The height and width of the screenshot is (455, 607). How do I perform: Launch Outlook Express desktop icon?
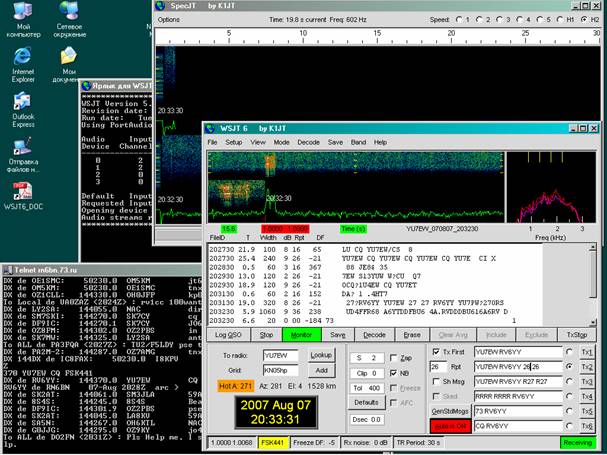point(23,110)
